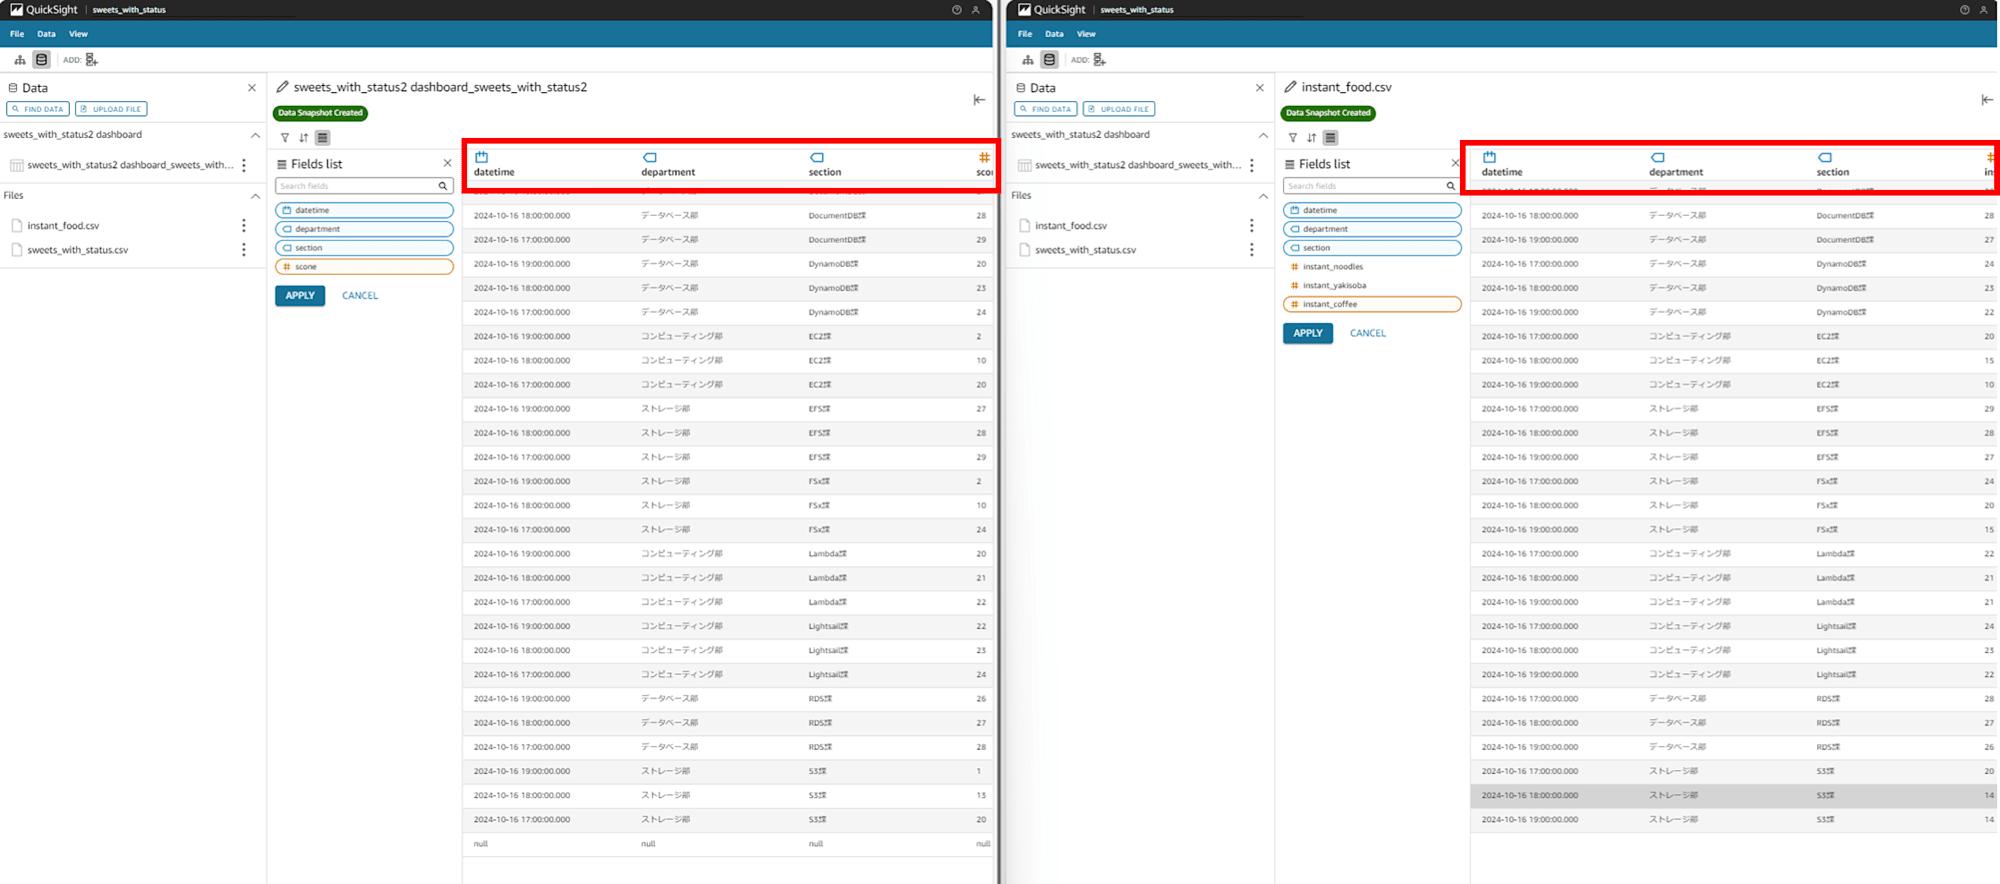Open help icon in right window title bar
Screen dimensions: 2000x884
[x=1965, y=10]
